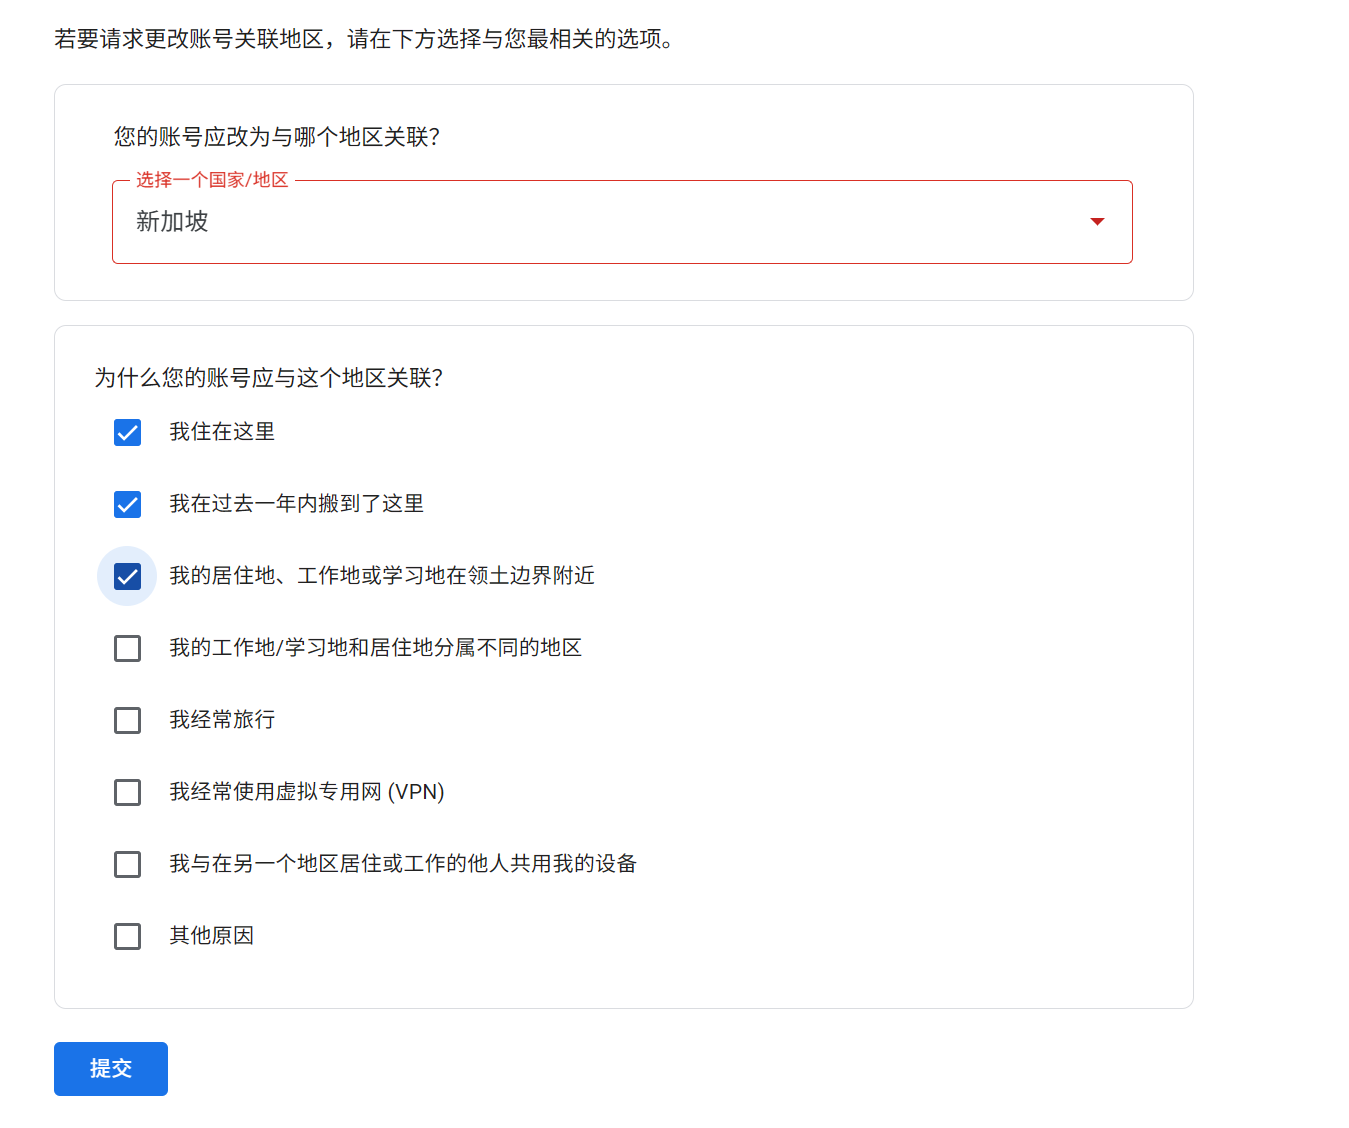Open the 选择一个国家/地区 dropdown arrow
The height and width of the screenshot is (1128, 1349).
[1097, 222]
